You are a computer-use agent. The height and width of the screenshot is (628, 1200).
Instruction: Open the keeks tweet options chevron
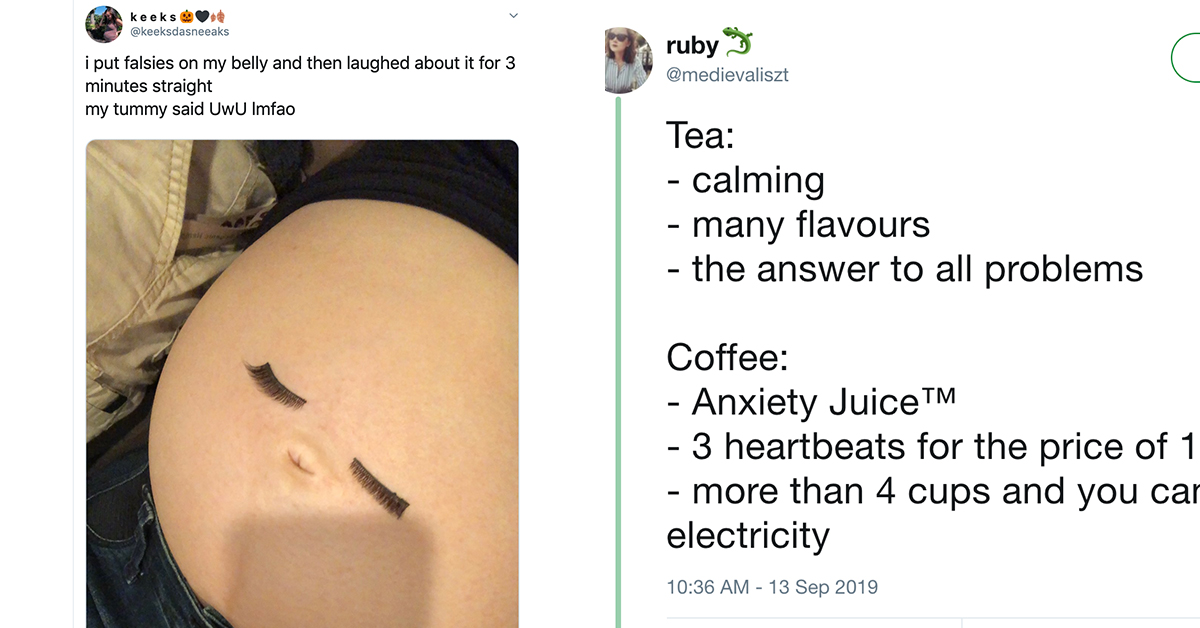[x=514, y=16]
